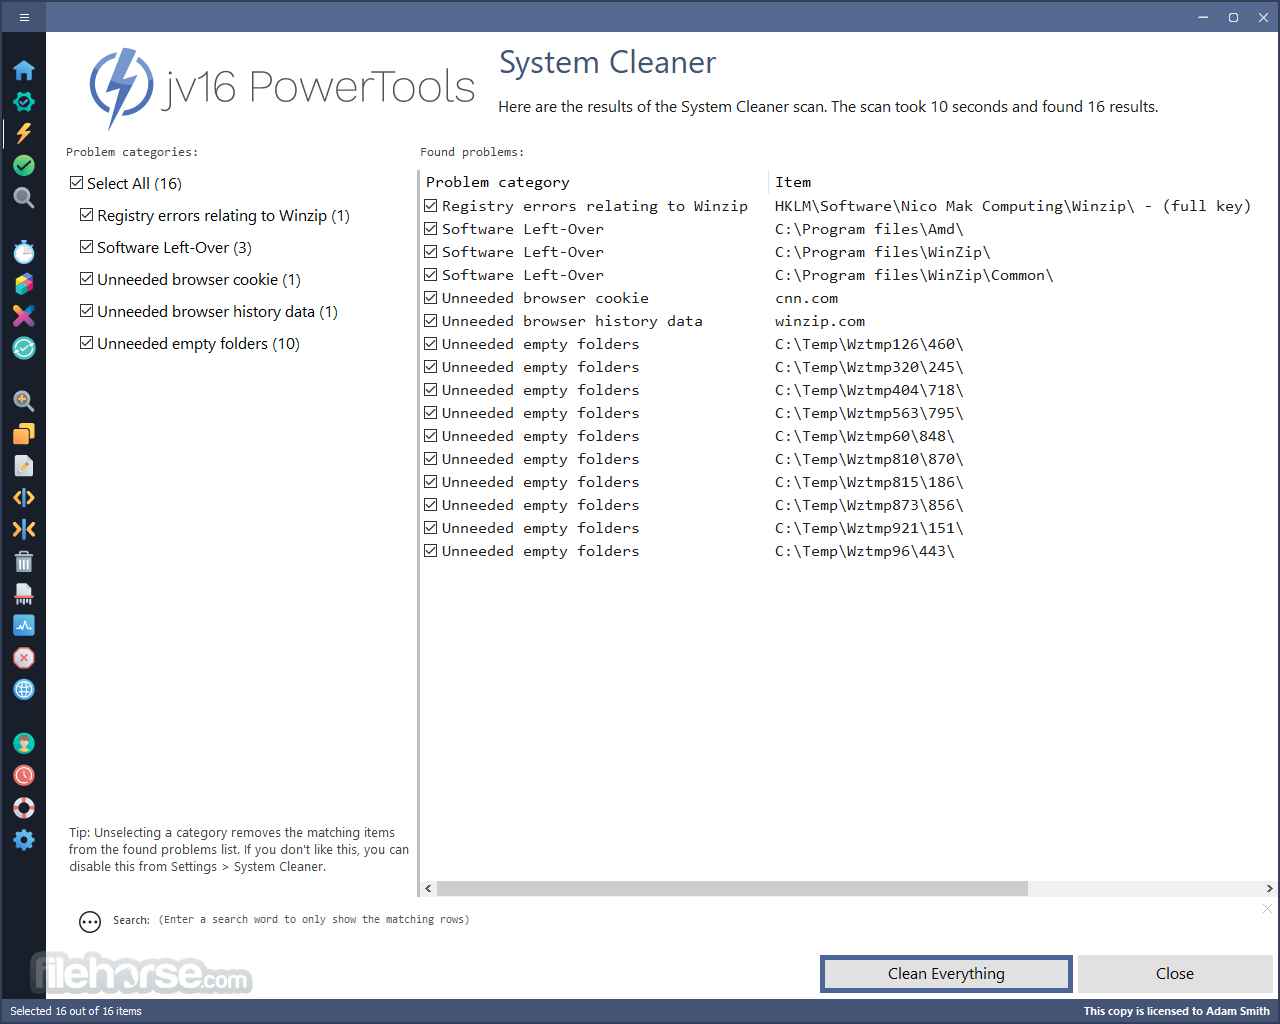Open the trash can sidebar icon
Image resolution: width=1280 pixels, height=1024 pixels.
tap(24, 562)
